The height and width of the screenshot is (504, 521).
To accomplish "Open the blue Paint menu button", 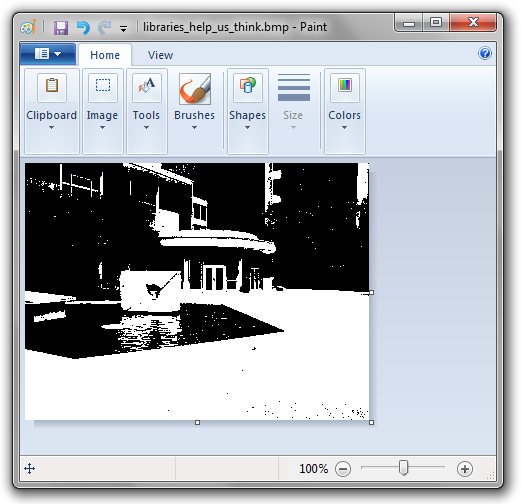I will (x=48, y=54).
